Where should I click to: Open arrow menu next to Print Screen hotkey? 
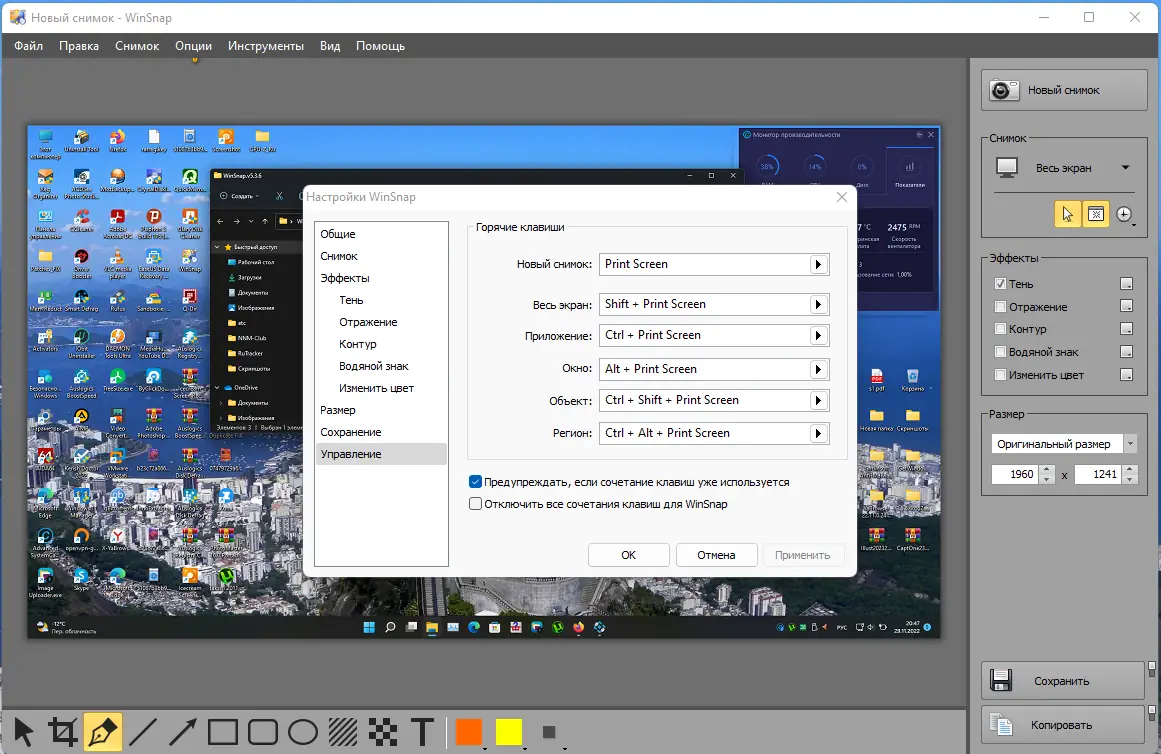(x=818, y=264)
